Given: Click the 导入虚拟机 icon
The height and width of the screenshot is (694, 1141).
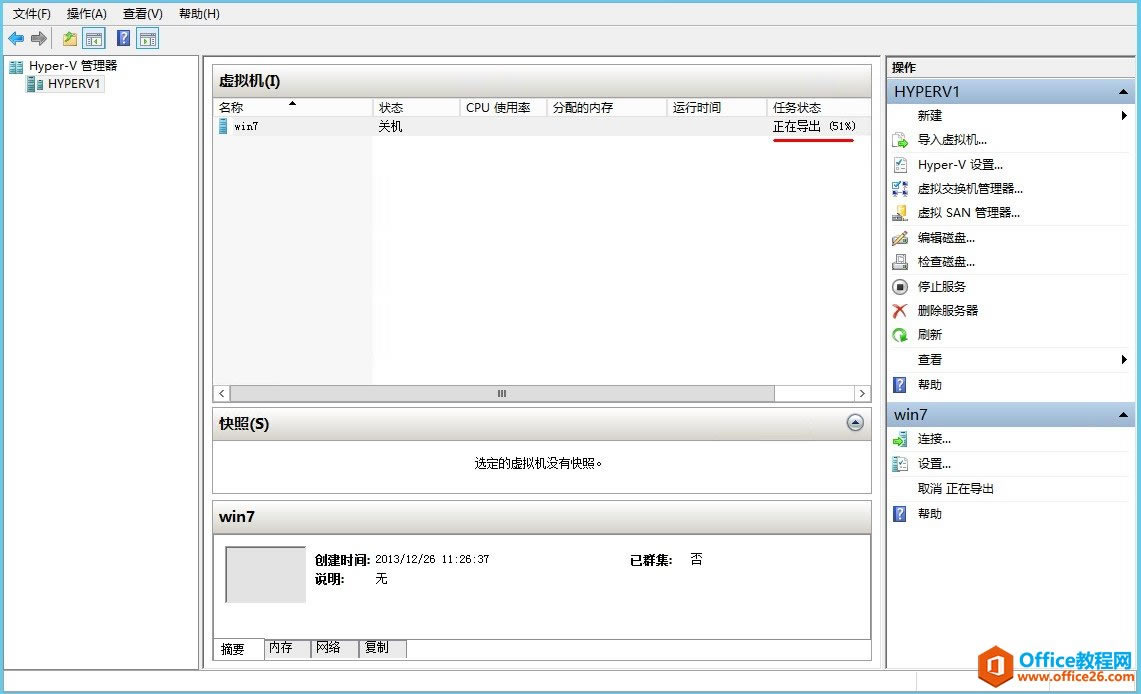Looking at the screenshot, I should coord(900,140).
